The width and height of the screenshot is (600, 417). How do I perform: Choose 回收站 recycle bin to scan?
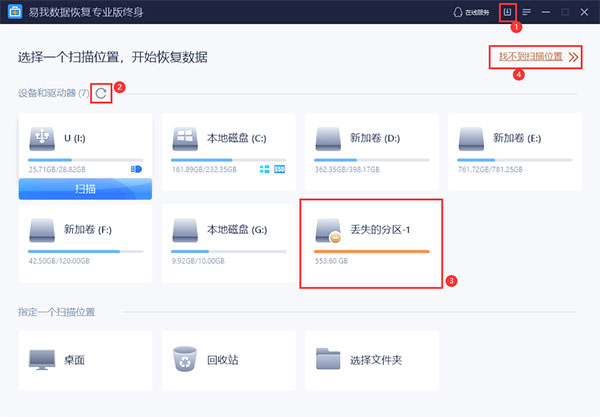228,357
